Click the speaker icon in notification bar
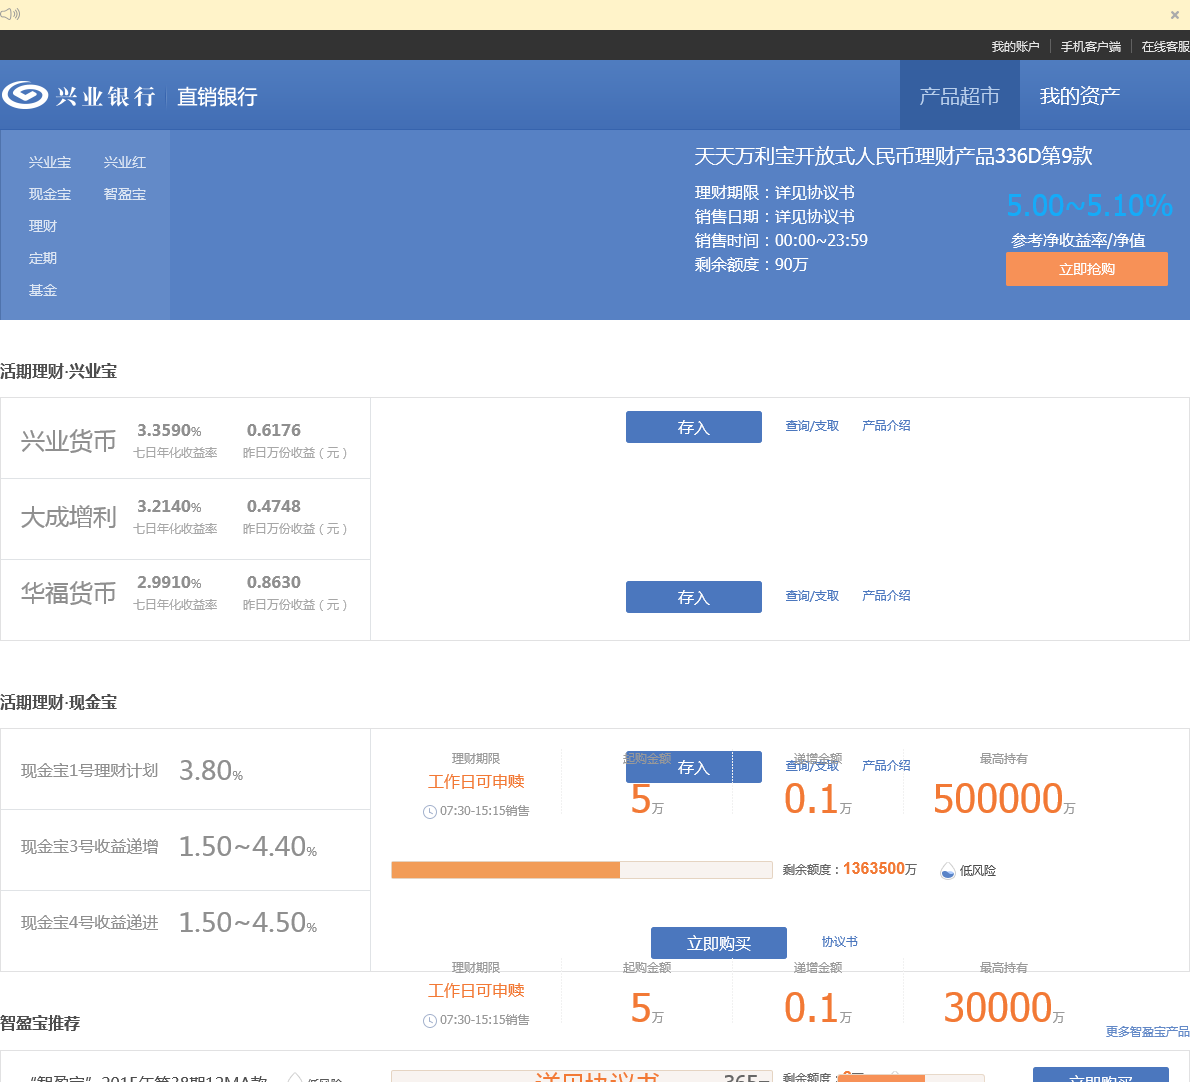This screenshot has height=1082, width=1190. pos(11,14)
